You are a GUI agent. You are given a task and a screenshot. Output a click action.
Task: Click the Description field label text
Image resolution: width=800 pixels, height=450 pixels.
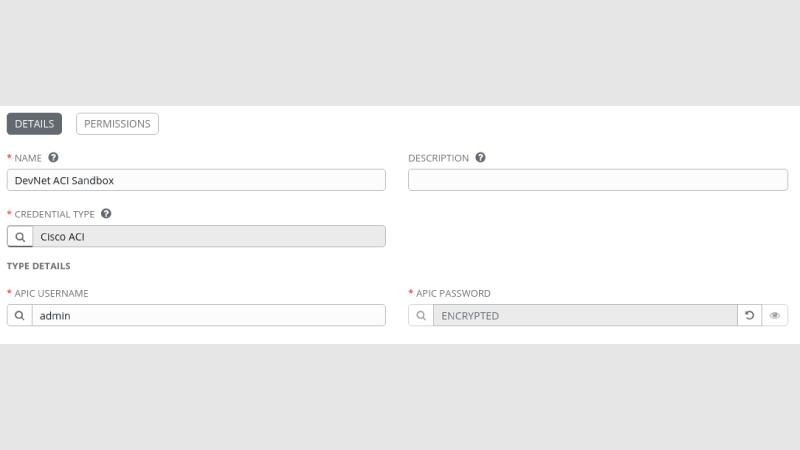pos(438,158)
